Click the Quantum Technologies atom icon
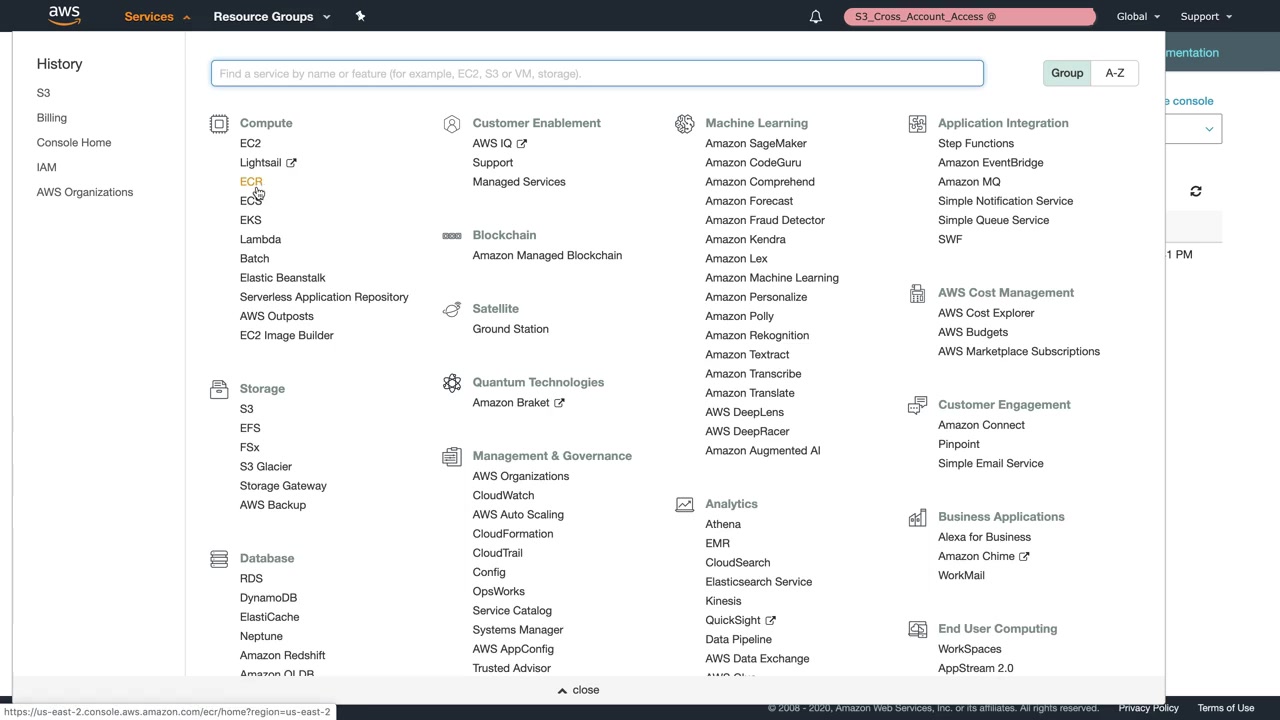The image size is (1280, 720). click(452, 383)
